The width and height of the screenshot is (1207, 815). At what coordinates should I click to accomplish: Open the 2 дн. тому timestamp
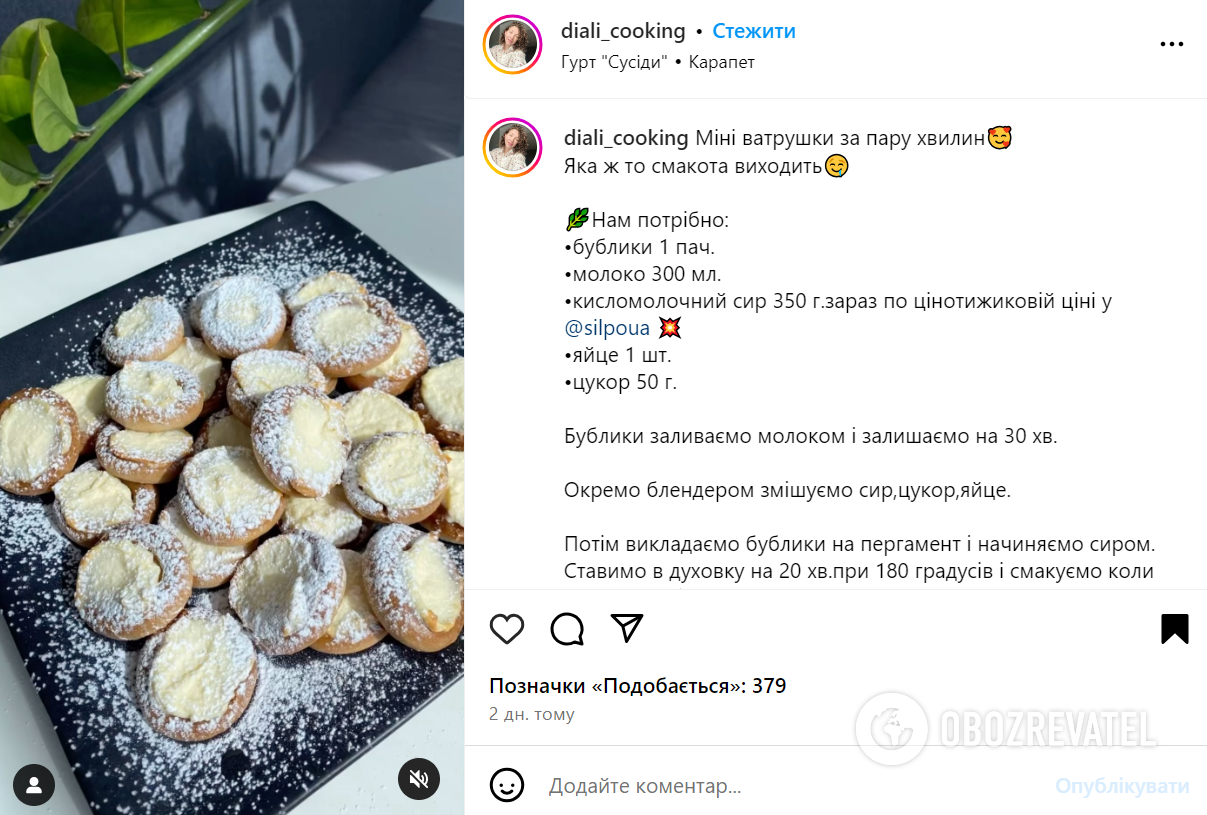[x=532, y=714]
